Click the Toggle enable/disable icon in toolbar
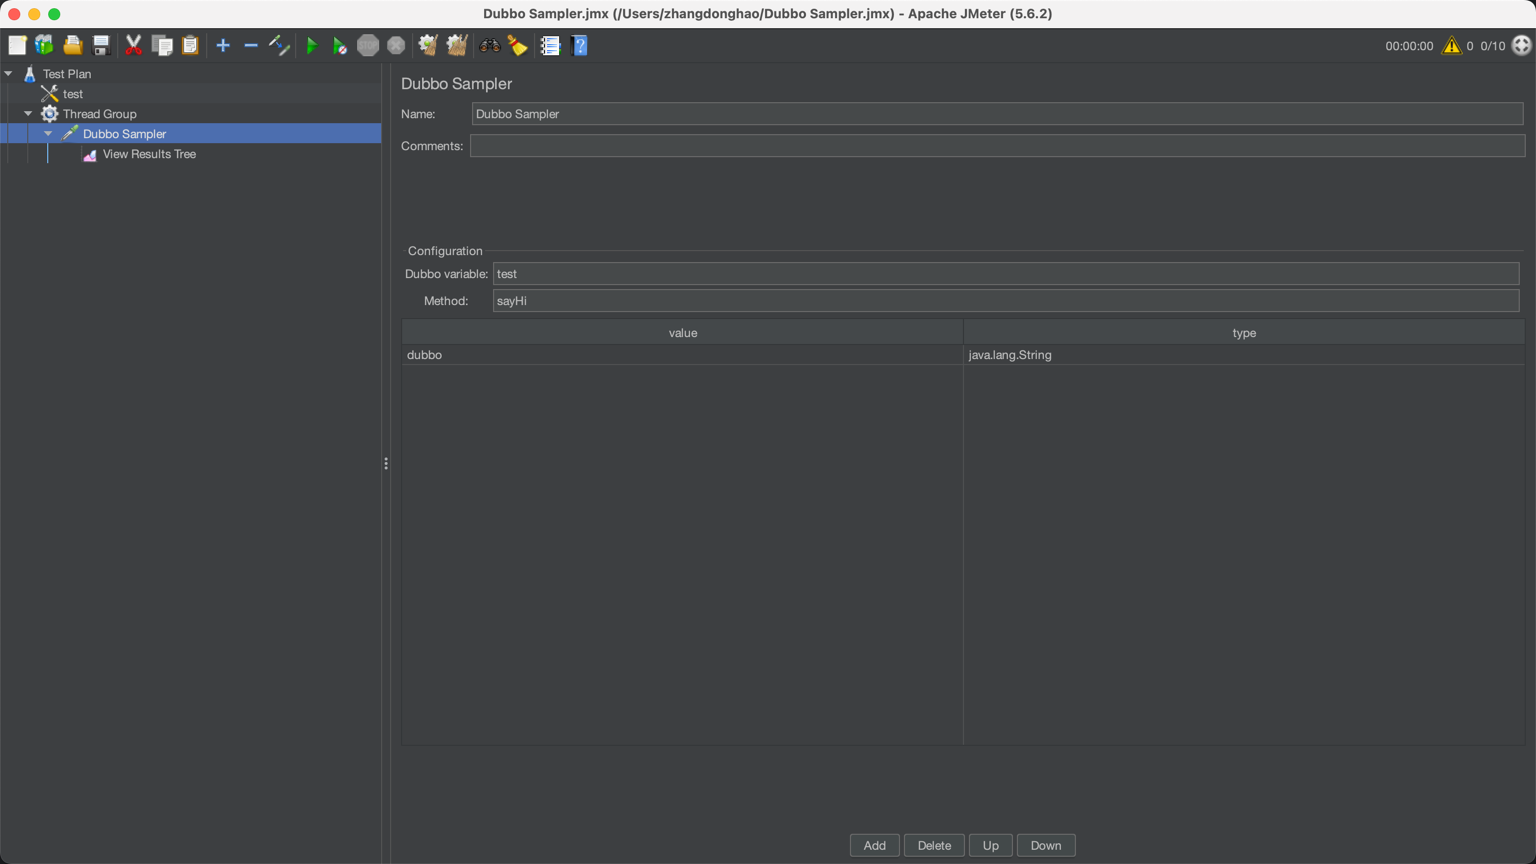Viewport: 1536px width, 864px height. [x=280, y=45]
